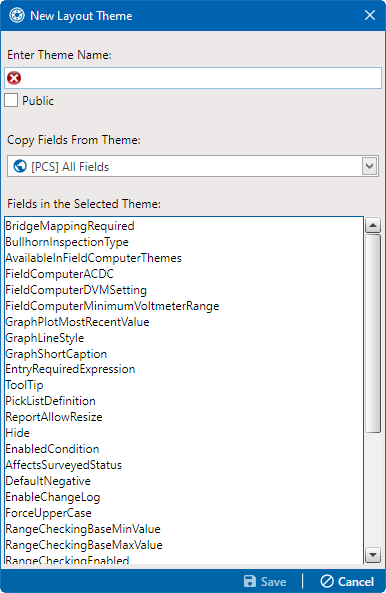Click the Cancel circle-slash icon
The height and width of the screenshot is (593, 386).
click(x=327, y=581)
